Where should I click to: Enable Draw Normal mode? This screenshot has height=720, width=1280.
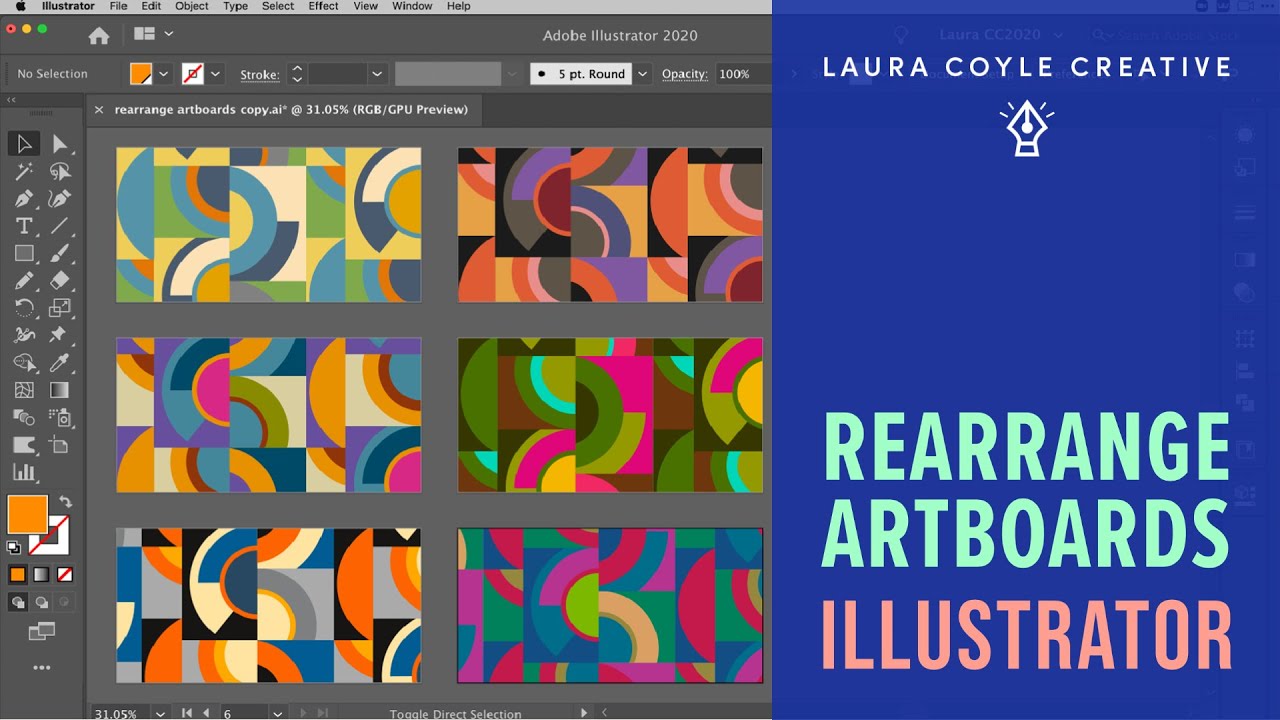17,602
